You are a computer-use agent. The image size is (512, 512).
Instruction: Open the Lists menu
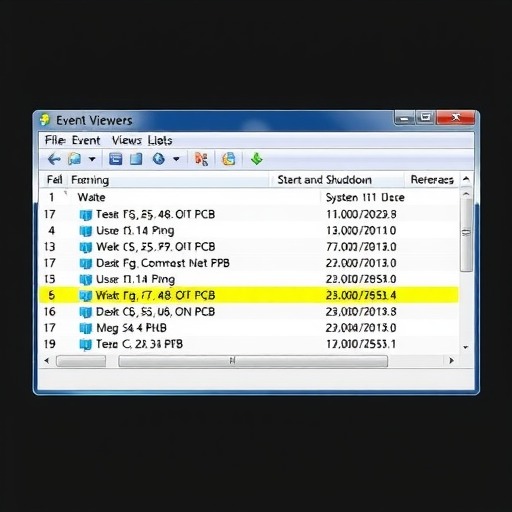tap(160, 140)
